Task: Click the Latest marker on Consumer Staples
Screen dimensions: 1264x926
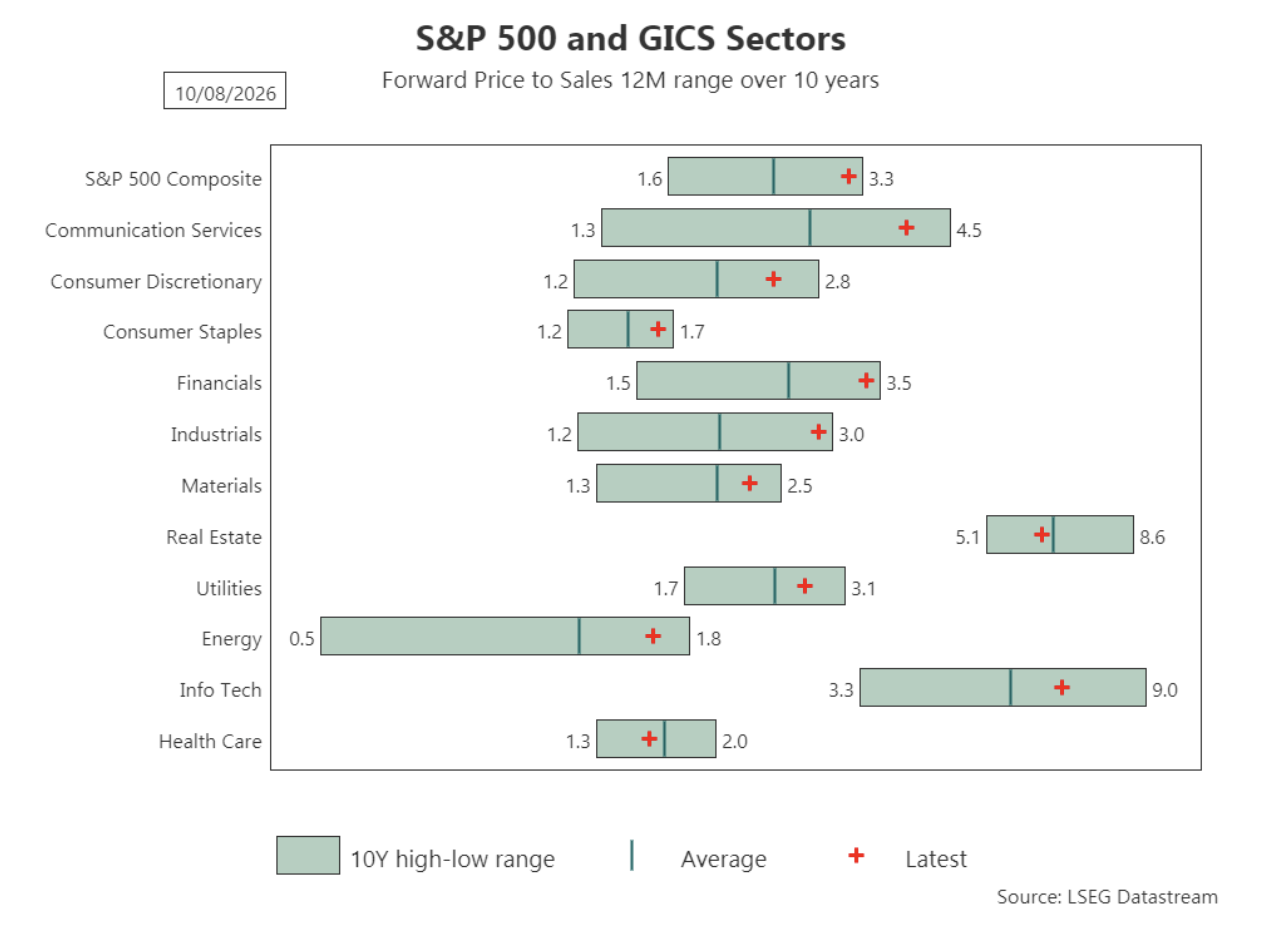Action: [657, 329]
